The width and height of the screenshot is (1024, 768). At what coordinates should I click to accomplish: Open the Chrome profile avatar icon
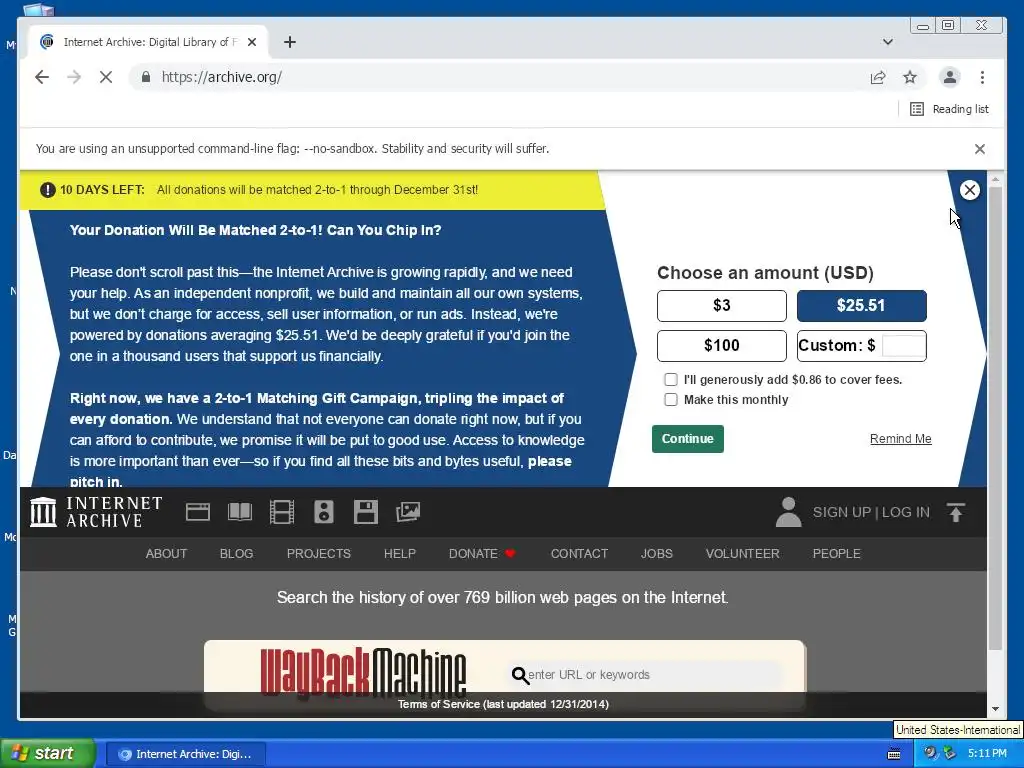pyautogui.click(x=950, y=77)
